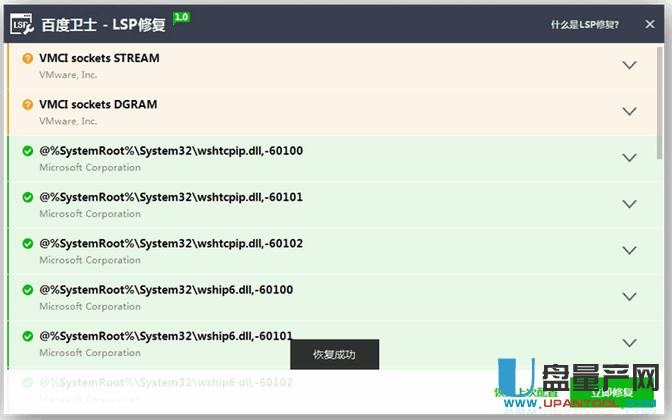This screenshot has height=420, width=672.
Task: Click green check icon for wship6.dll,-60100
Action: coord(28,290)
